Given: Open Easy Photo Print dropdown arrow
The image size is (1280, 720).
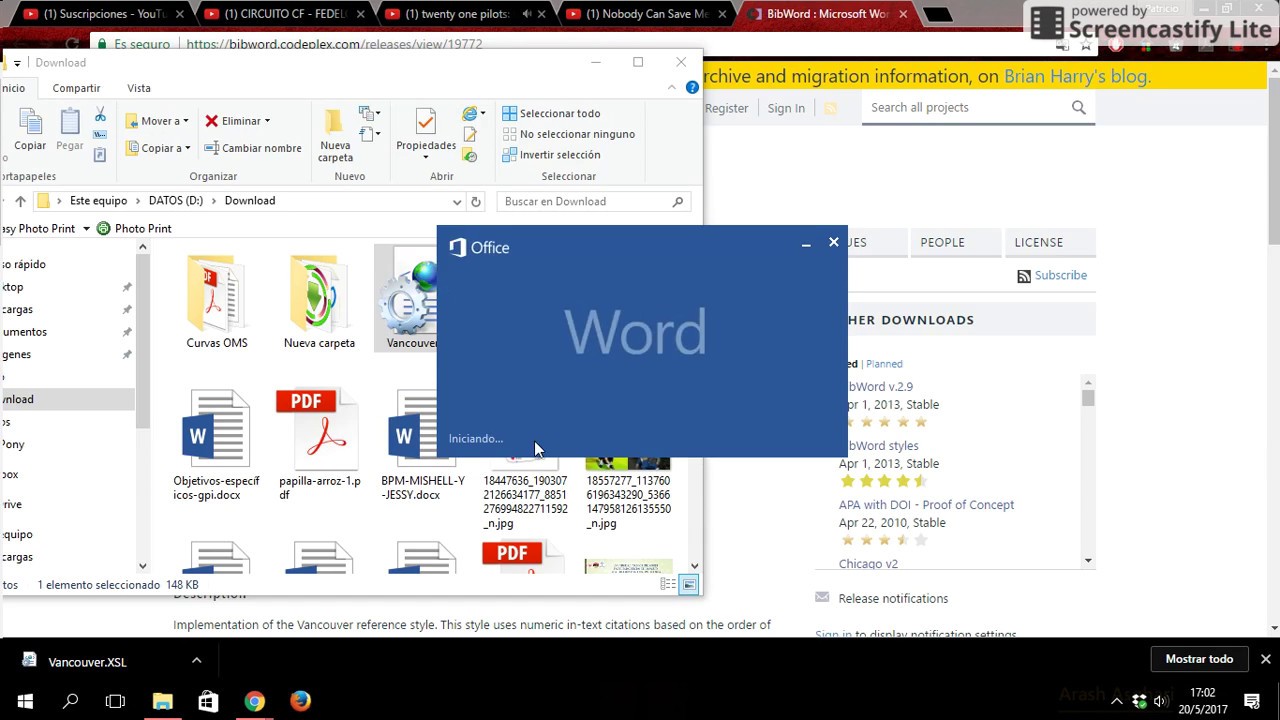Looking at the screenshot, I should click(86, 228).
